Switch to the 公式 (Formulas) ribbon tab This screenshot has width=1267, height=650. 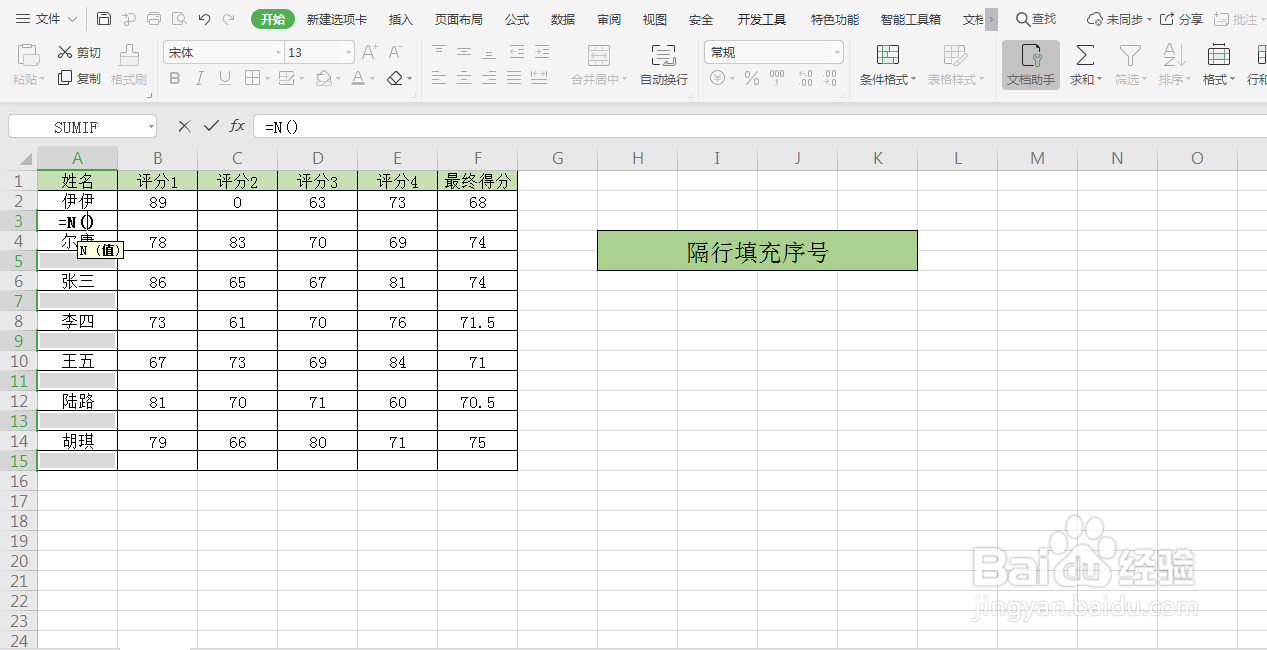tap(516, 18)
